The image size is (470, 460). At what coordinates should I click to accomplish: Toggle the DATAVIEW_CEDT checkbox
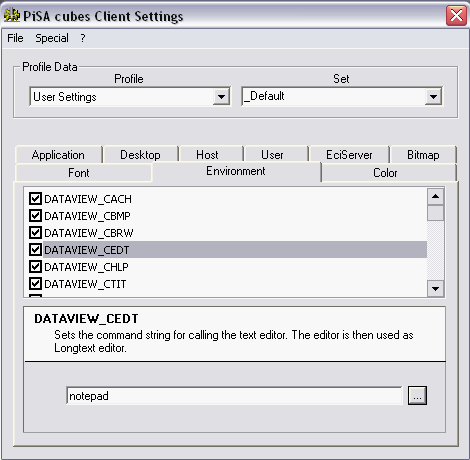35,249
